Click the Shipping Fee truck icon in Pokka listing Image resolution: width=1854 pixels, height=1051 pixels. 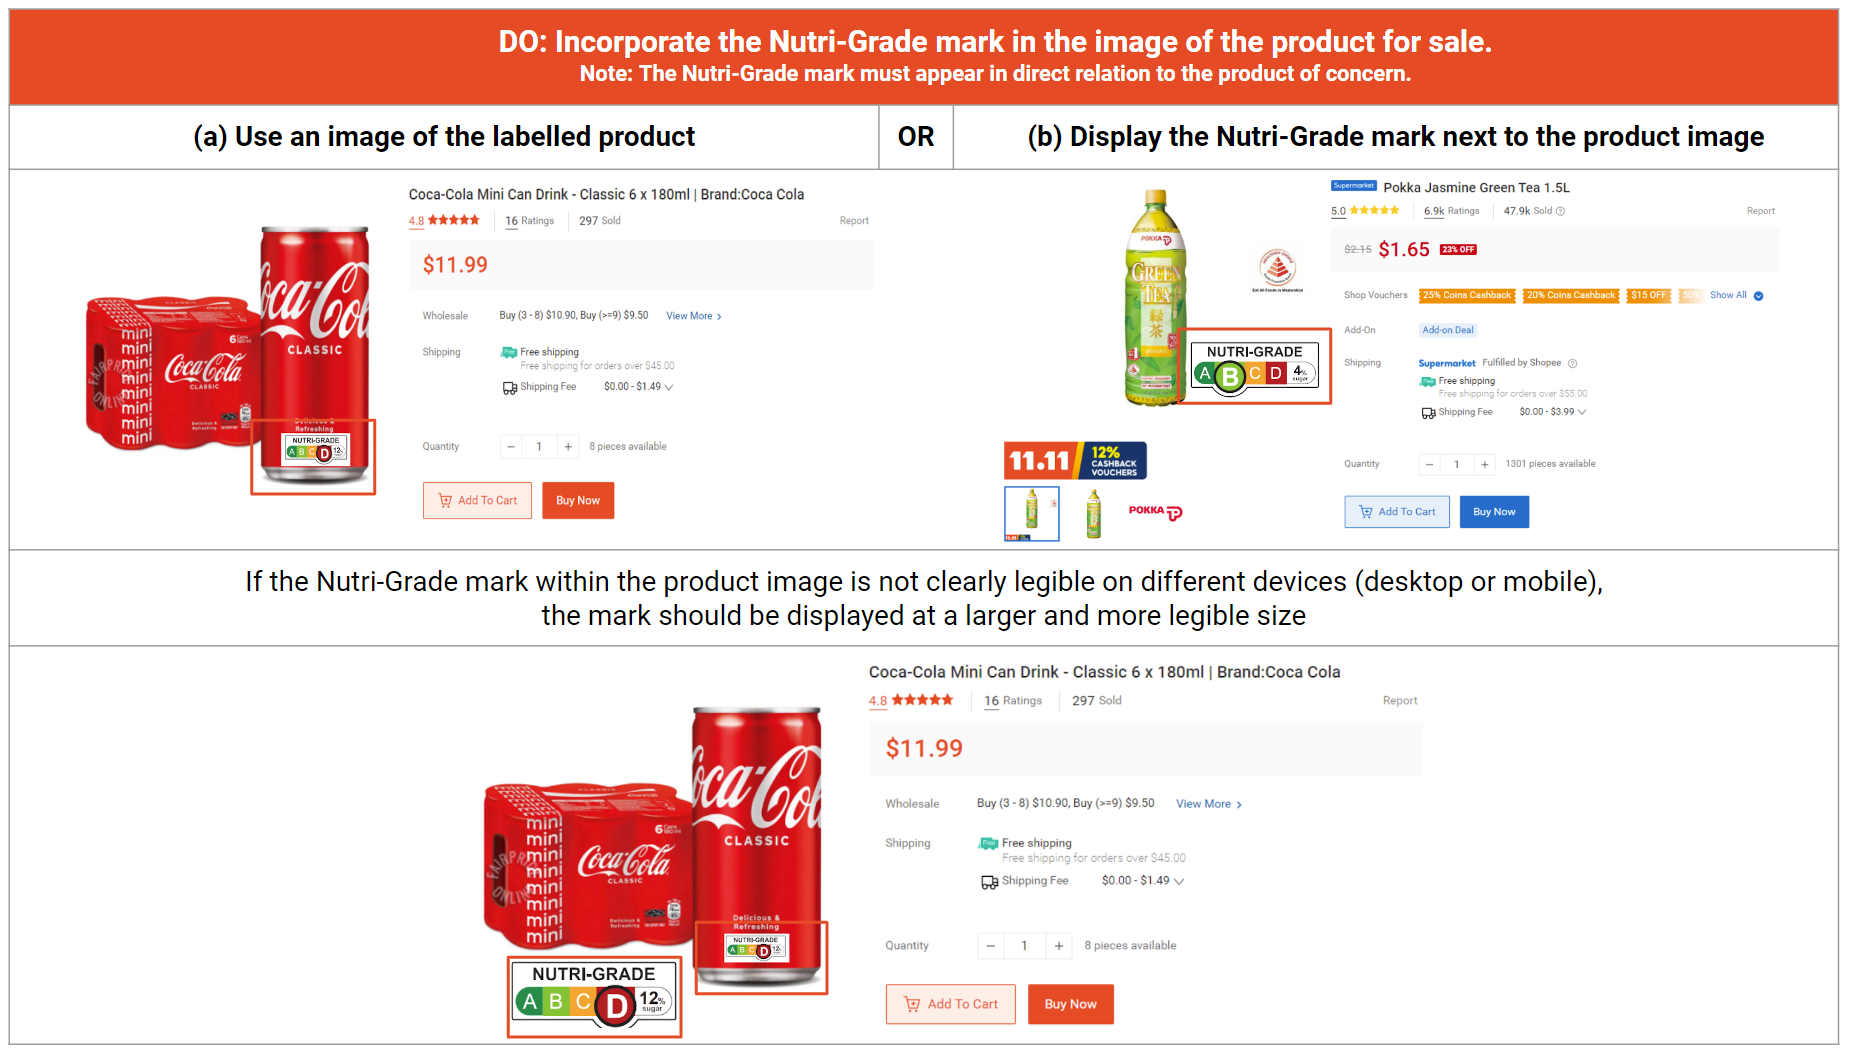click(1428, 412)
